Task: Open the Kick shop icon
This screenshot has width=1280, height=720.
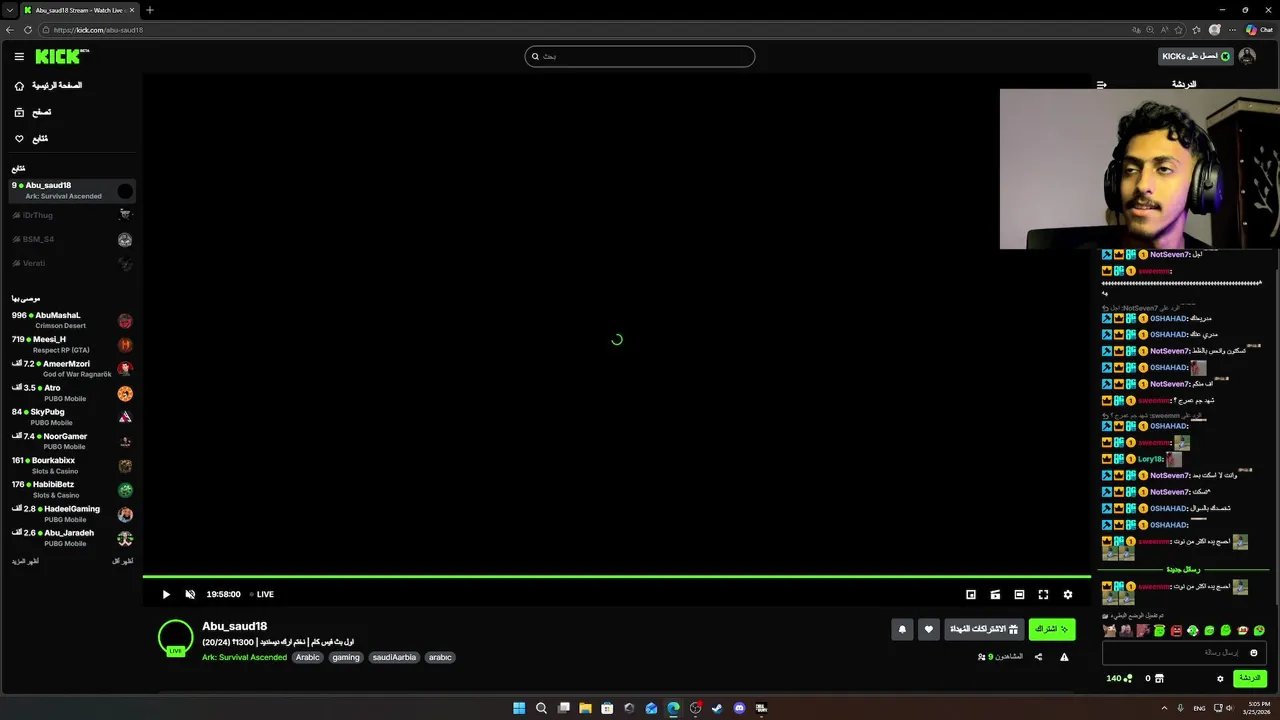Action: [x=1160, y=679]
